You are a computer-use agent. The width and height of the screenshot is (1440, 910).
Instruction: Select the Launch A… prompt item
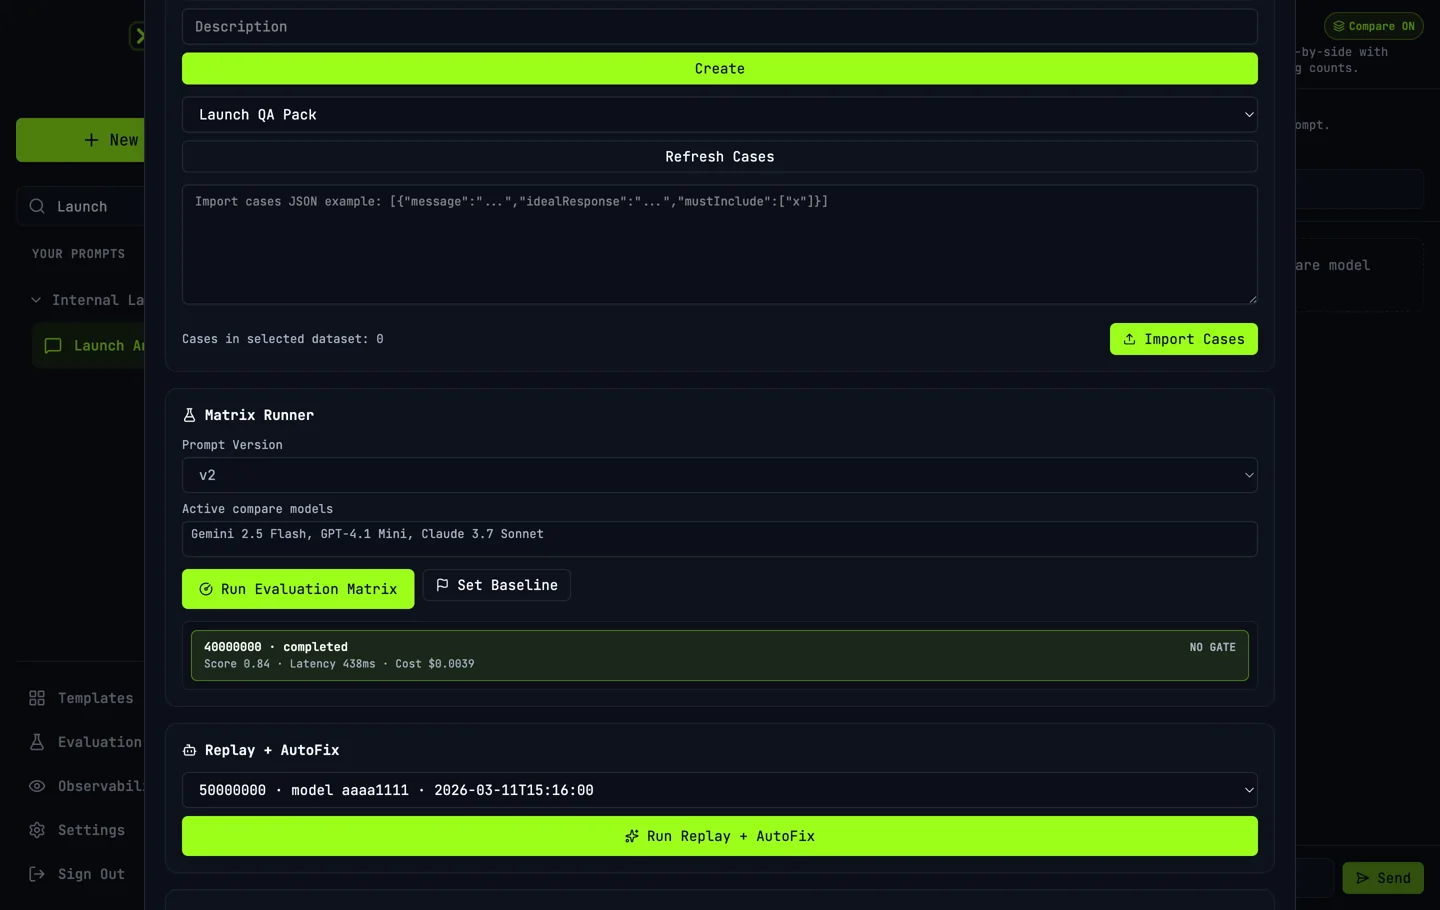(88, 346)
